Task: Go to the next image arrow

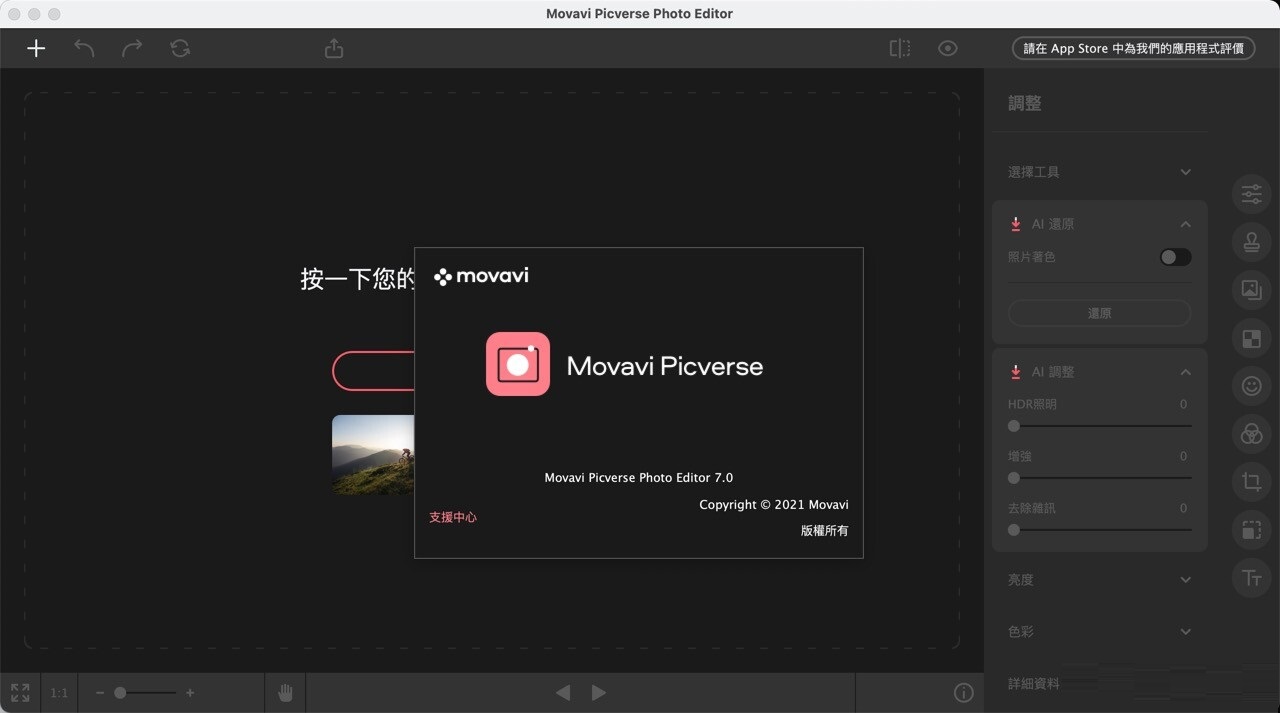Action: tap(598, 692)
